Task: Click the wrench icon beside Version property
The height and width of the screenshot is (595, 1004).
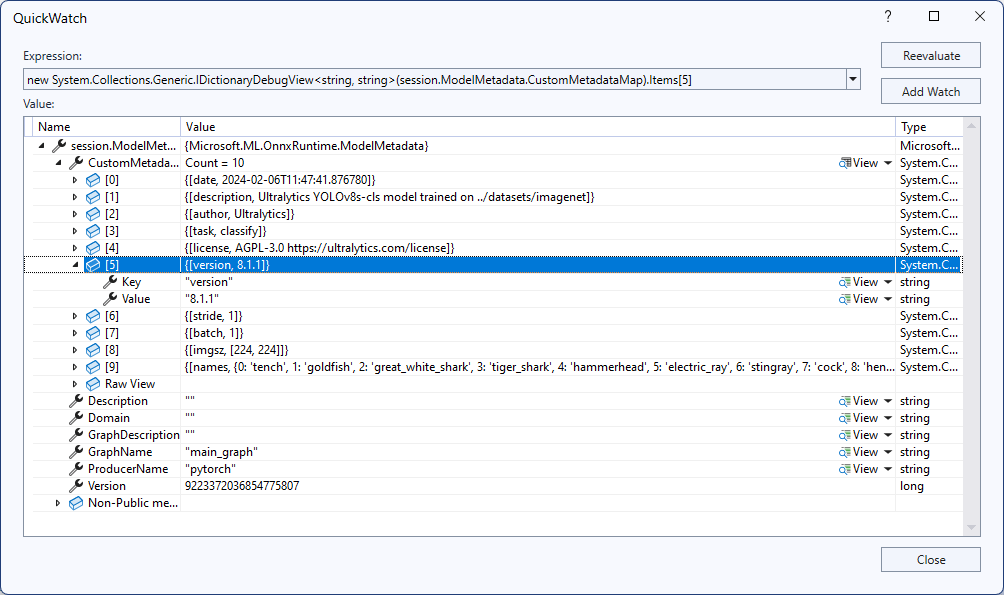Action: [x=76, y=486]
